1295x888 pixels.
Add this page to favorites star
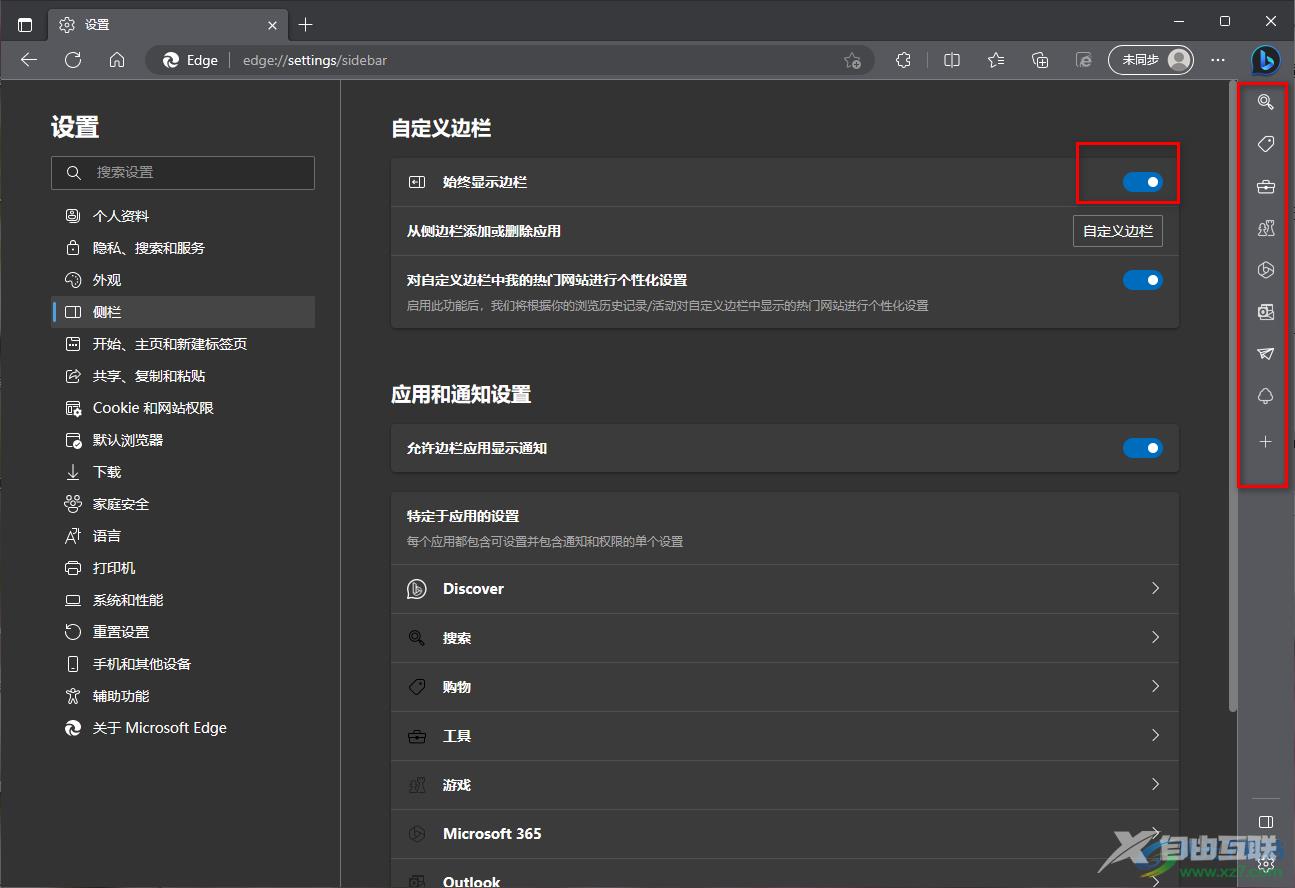(852, 60)
